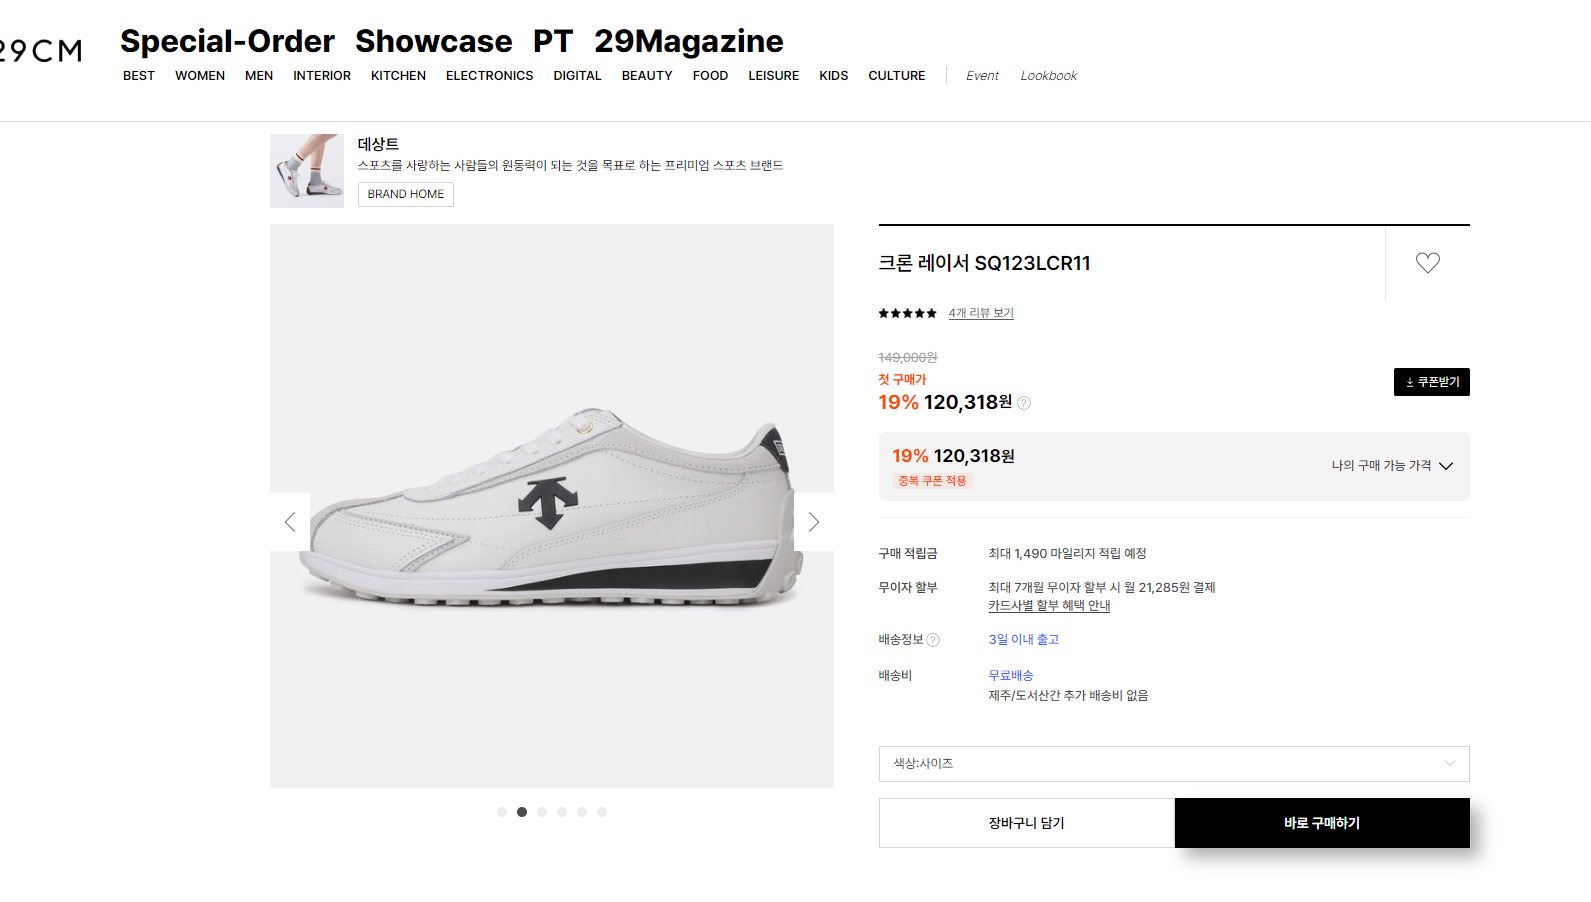Open the 4개 리뷰 보기 reviews link
This screenshot has width=1591, height=902.
tap(981, 314)
